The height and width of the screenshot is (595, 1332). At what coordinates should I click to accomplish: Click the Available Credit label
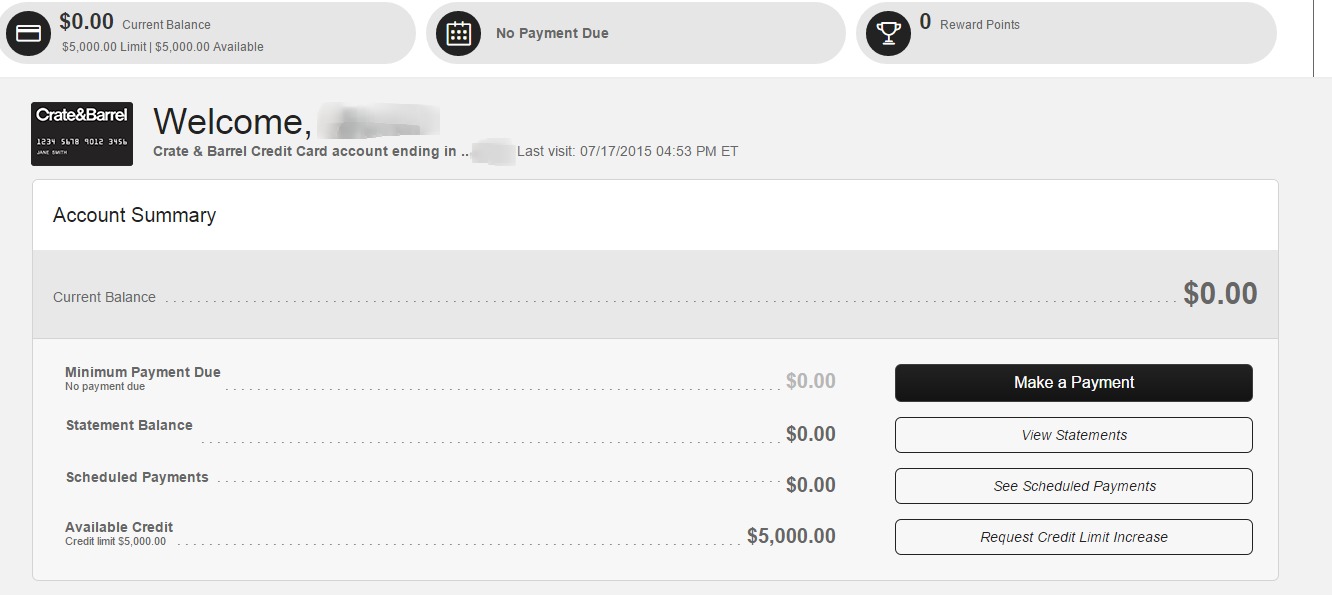pos(119,527)
